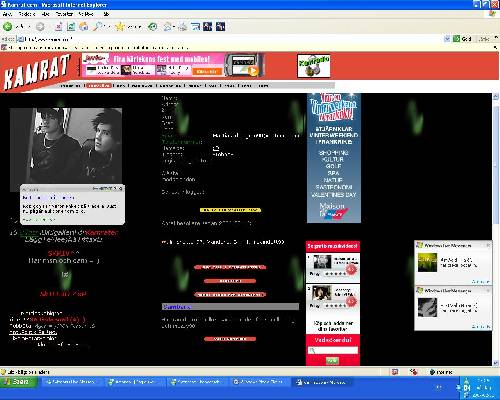
Task: Click the first site navigation link
Action: coord(71,86)
